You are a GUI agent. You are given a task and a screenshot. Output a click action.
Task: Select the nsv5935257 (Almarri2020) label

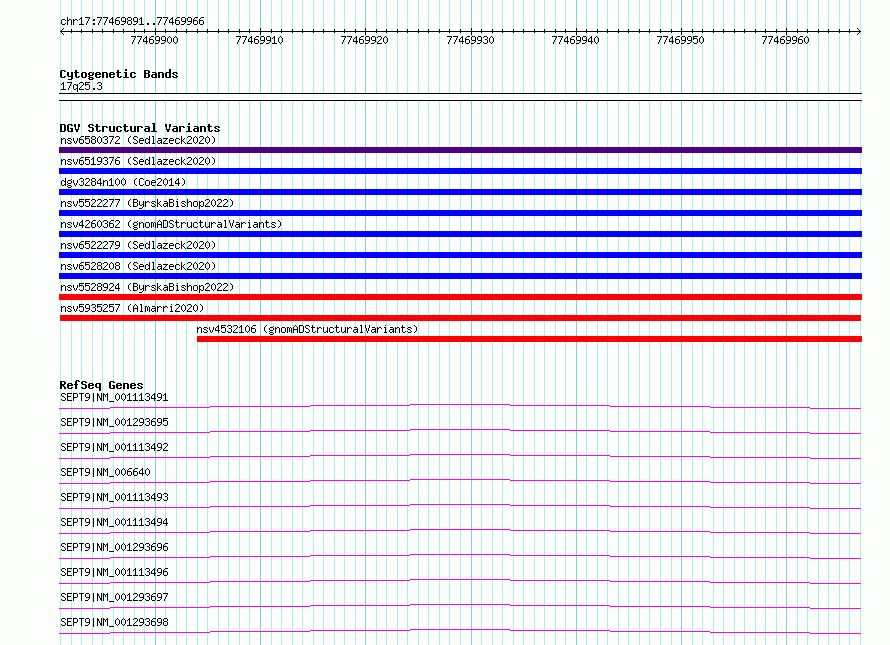coord(132,308)
